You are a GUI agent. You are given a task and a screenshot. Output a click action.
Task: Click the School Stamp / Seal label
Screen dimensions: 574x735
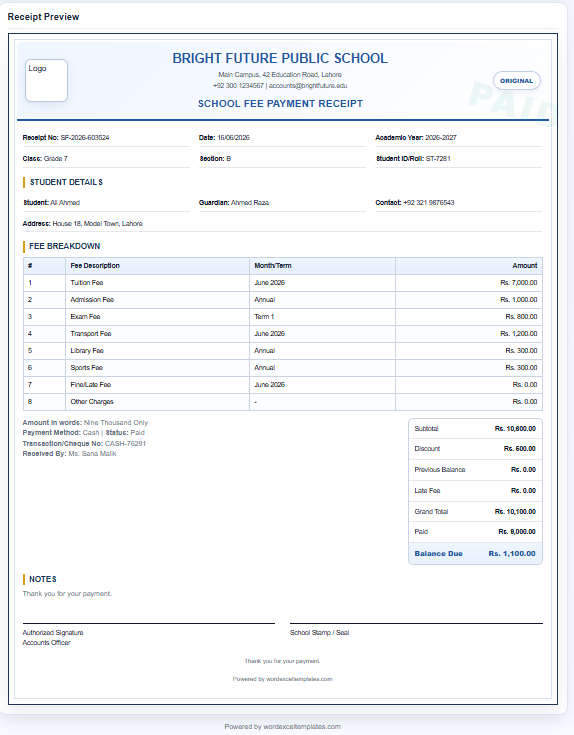[x=320, y=632]
